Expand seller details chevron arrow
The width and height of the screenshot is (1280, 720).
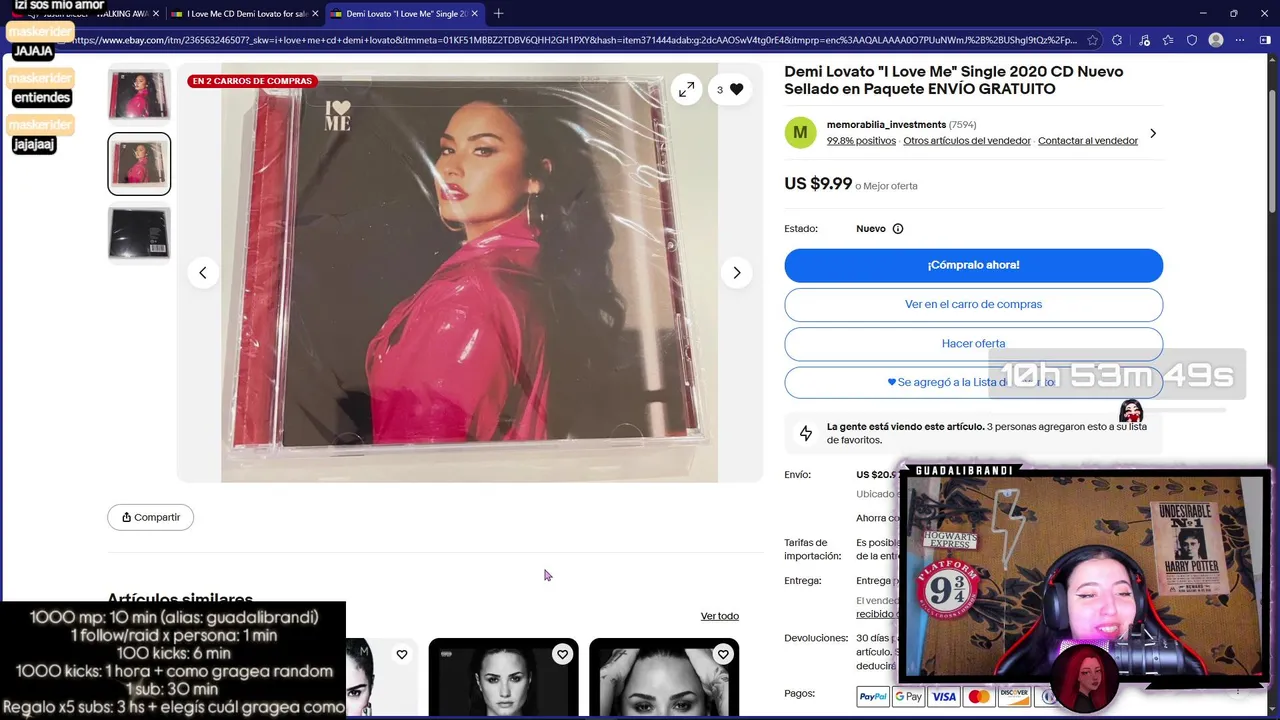[1152, 133]
